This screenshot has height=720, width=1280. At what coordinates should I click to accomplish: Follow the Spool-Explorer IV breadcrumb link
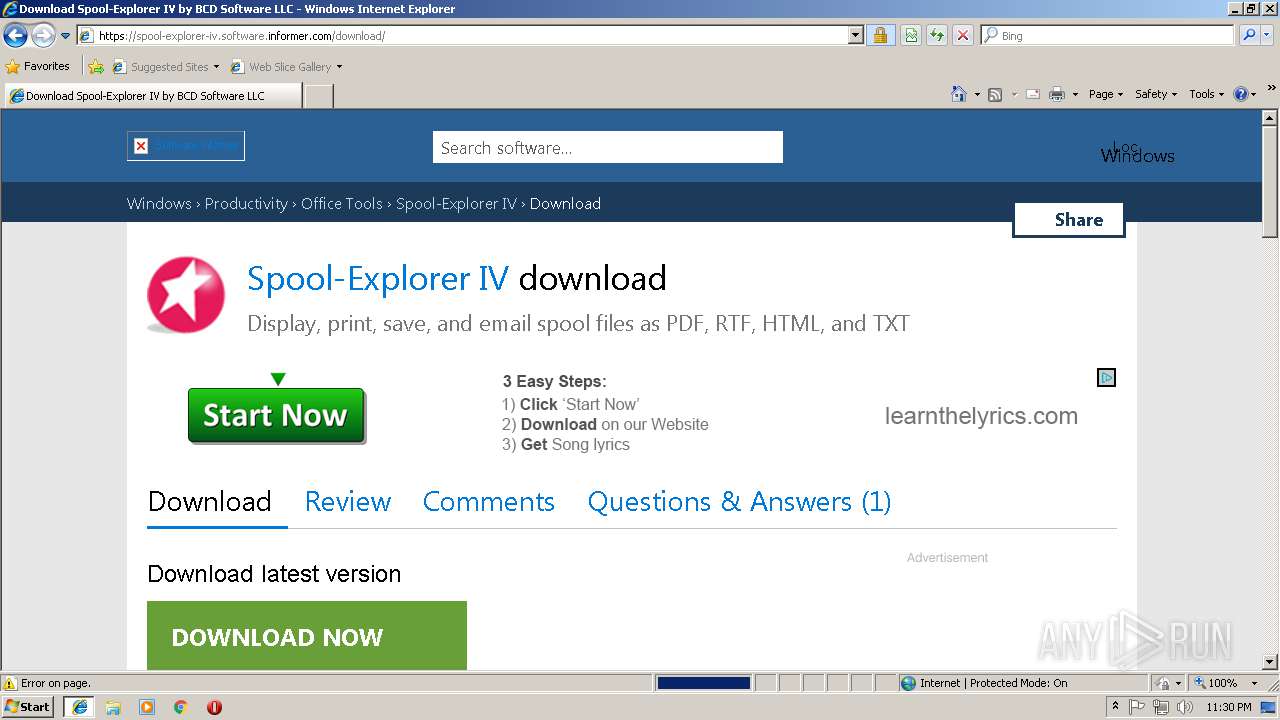click(x=456, y=203)
